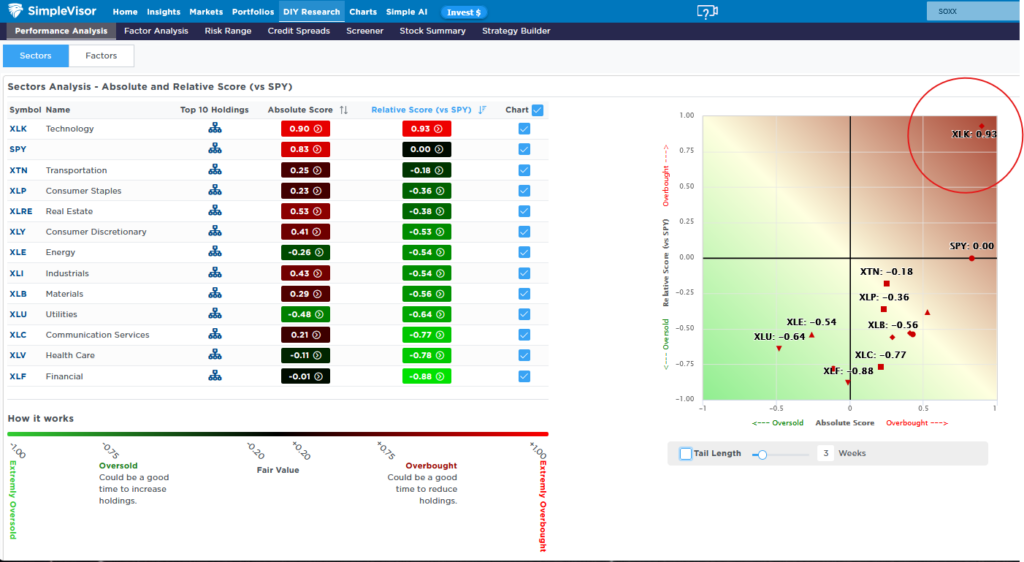Sort by Relative Score arrows icon
This screenshot has height=562, width=1024.
tap(482, 110)
